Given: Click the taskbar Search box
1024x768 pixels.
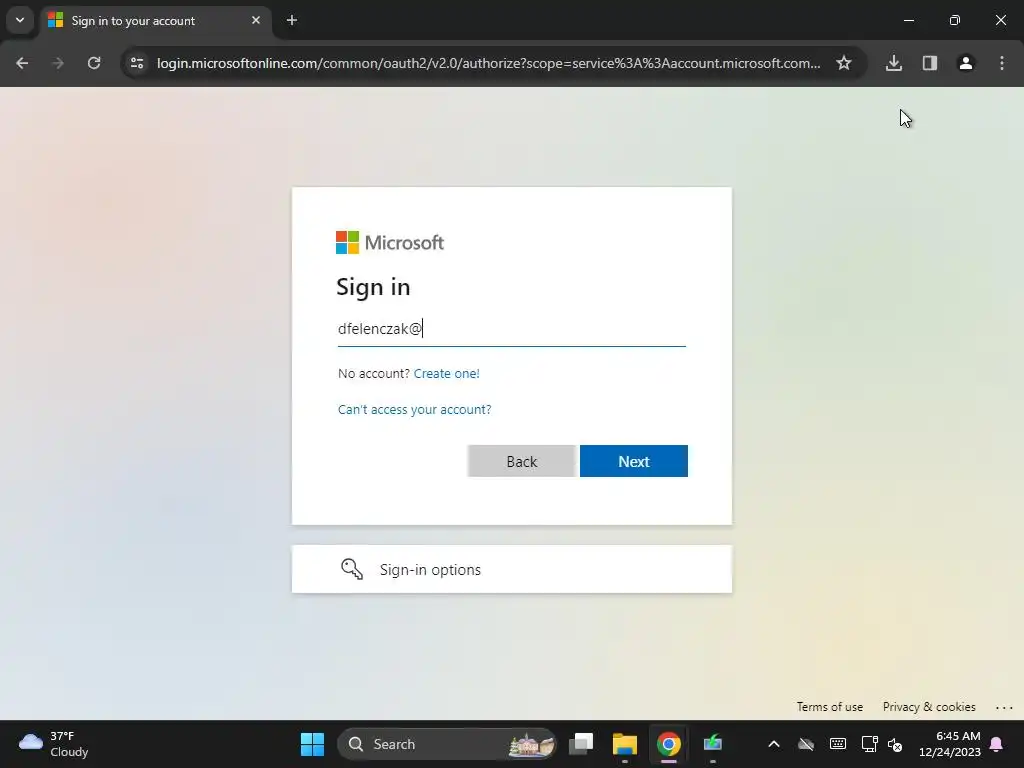Looking at the screenshot, I should 447,744.
